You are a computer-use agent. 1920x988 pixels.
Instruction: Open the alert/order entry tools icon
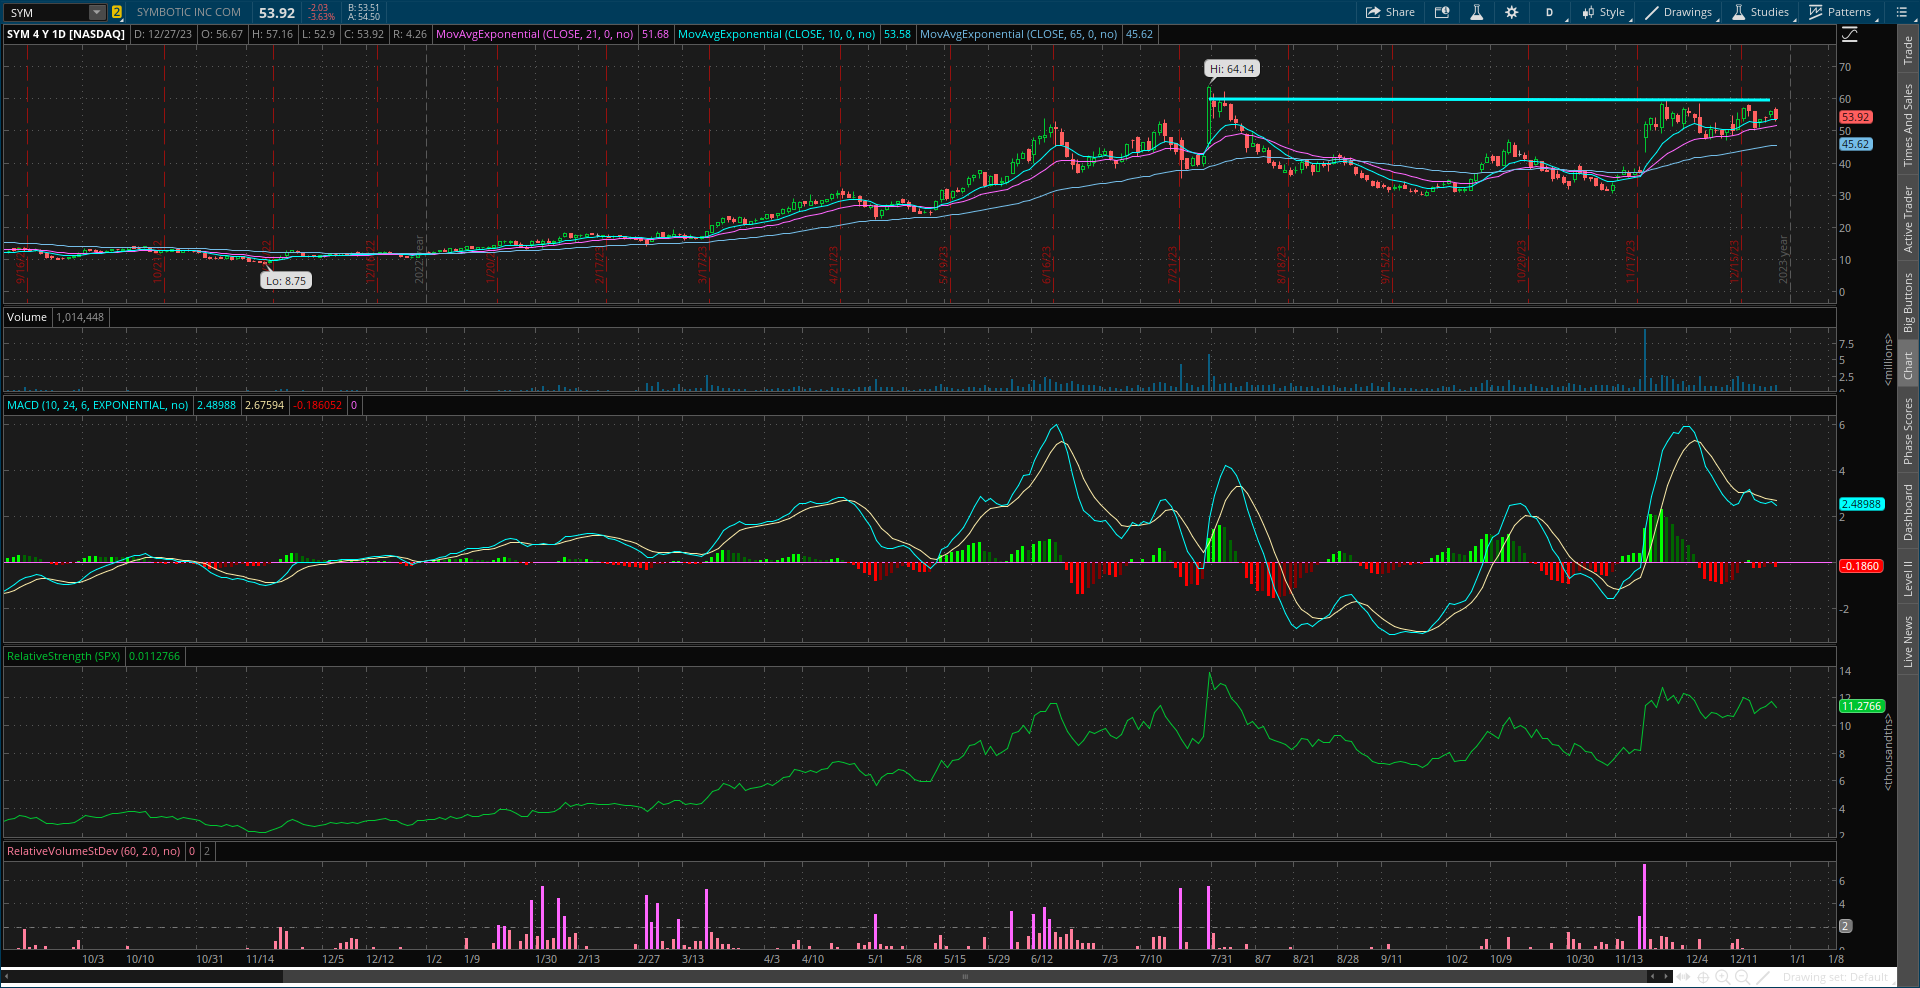pos(1442,12)
